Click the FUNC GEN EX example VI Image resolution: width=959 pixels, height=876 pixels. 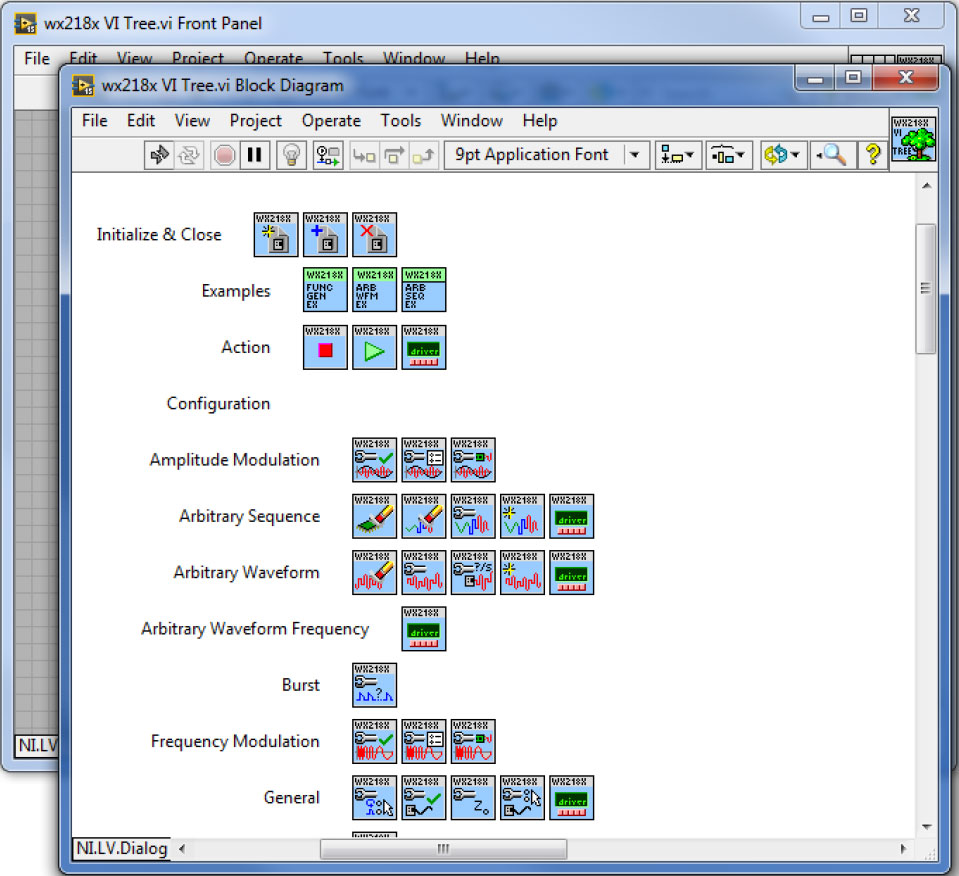[x=325, y=291]
